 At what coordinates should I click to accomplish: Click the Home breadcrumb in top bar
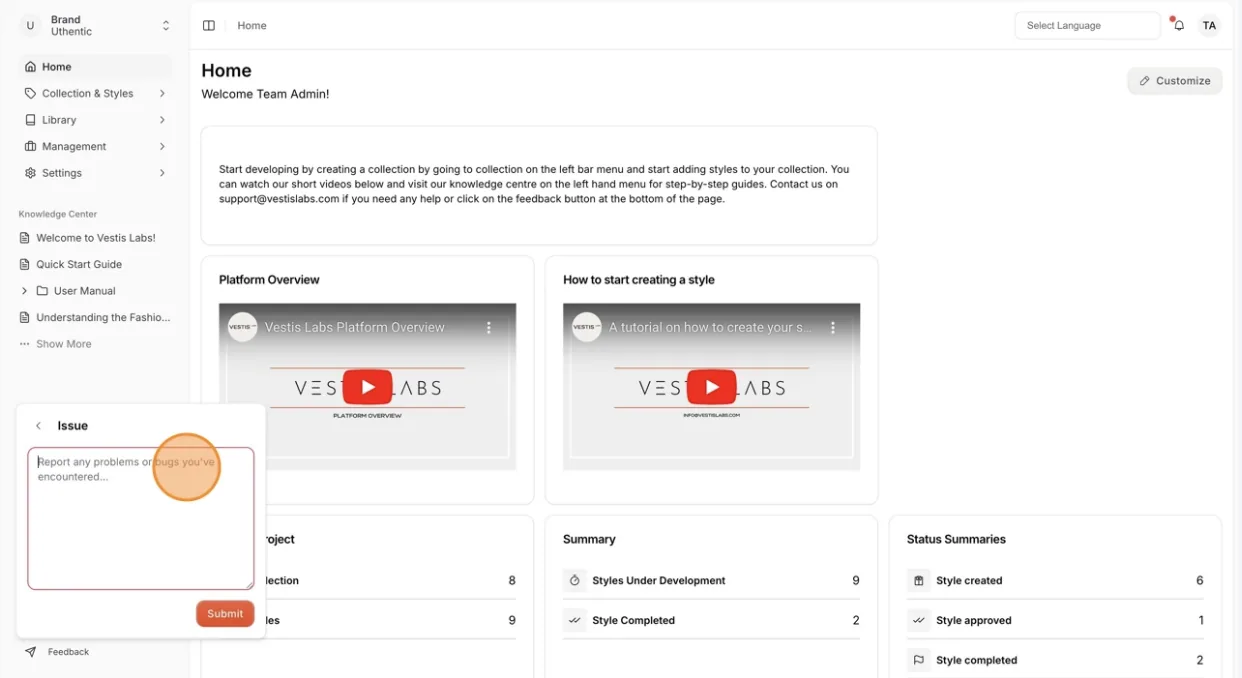[252, 26]
